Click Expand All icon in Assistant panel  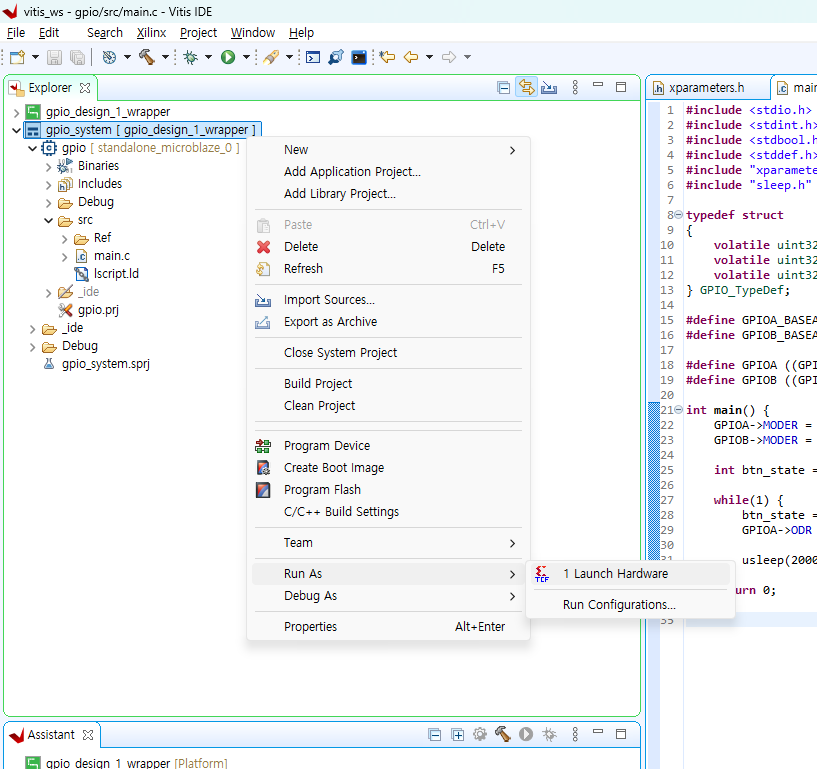(x=458, y=735)
